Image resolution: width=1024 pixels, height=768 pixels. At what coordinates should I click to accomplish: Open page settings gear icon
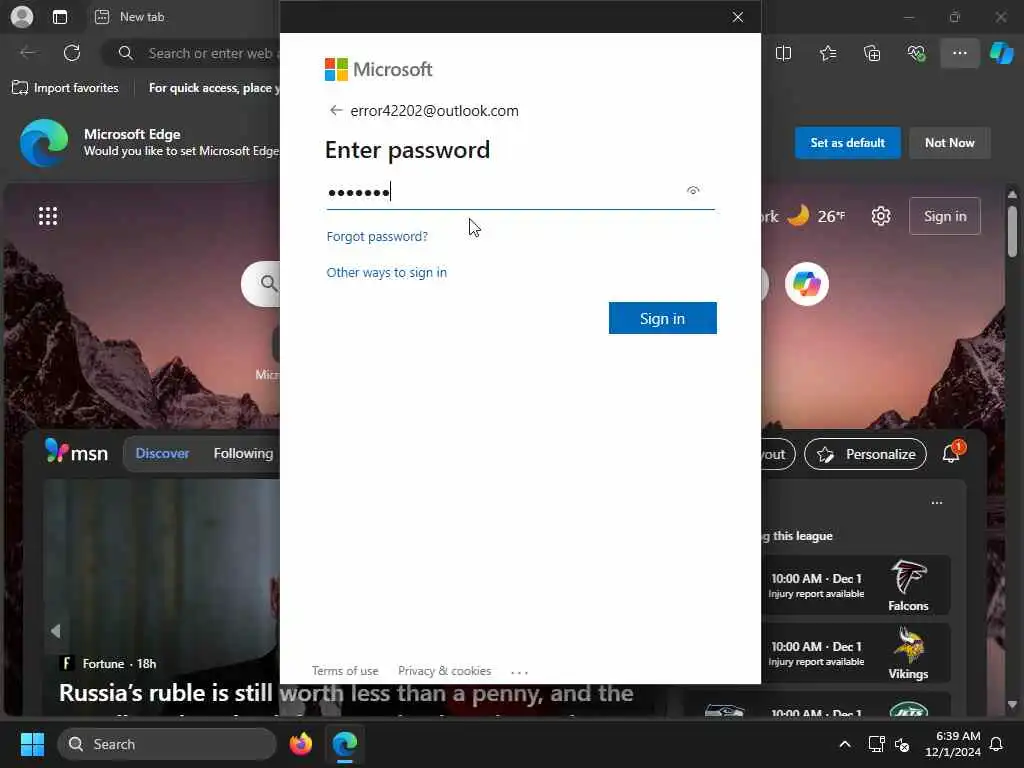coord(880,216)
